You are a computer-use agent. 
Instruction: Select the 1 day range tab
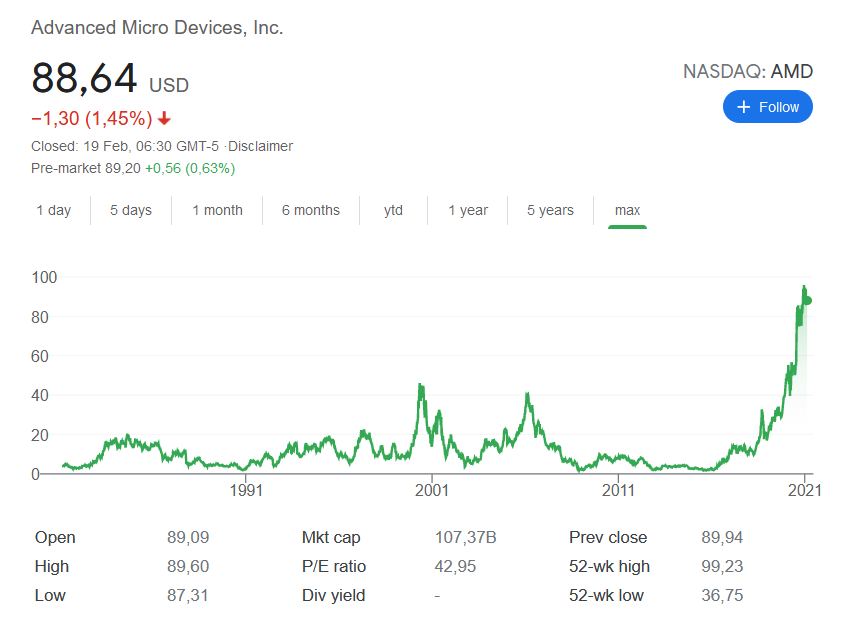tap(53, 210)
